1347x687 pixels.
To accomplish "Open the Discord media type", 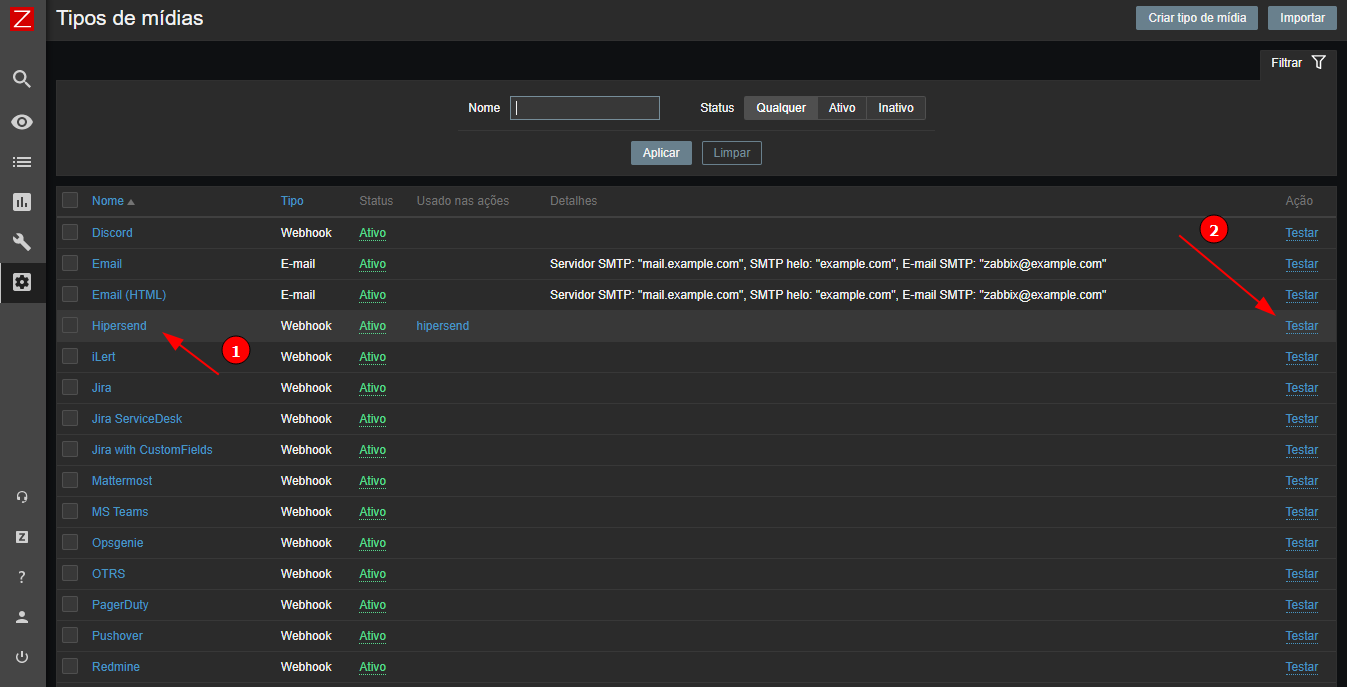I will pyautogui.click(x=112, y=233).
